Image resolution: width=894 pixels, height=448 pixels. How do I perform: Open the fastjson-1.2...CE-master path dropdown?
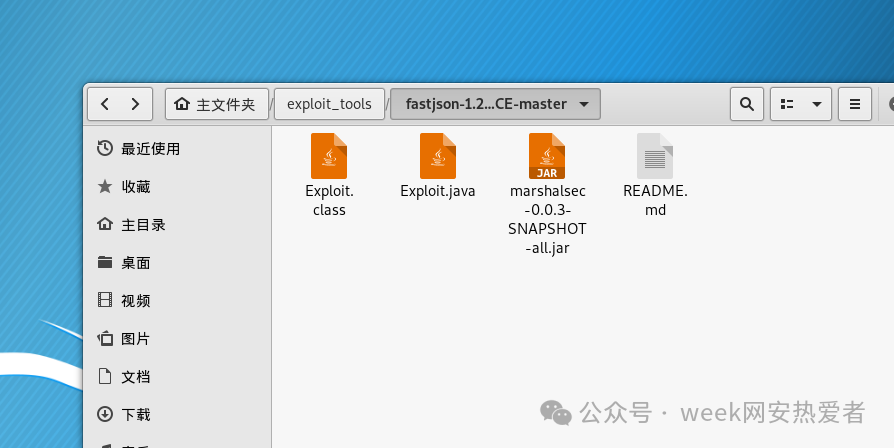click(x=495, y=104)
